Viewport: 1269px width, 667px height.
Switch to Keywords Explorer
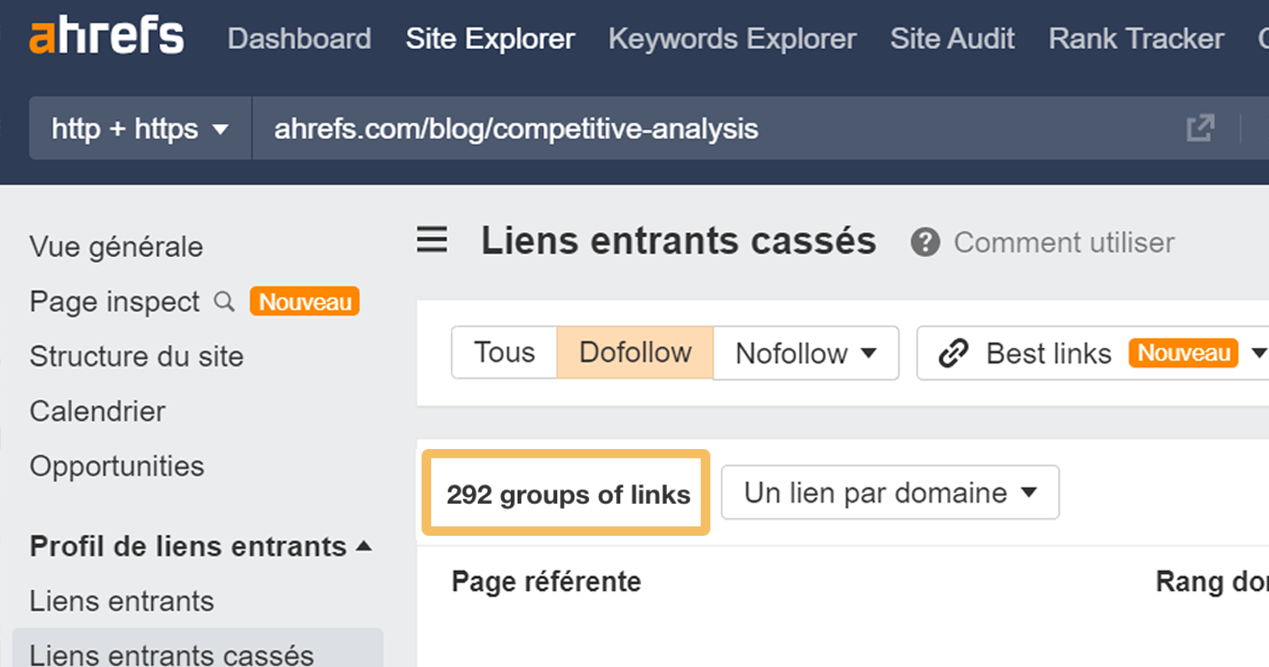[x=732, y=39]
